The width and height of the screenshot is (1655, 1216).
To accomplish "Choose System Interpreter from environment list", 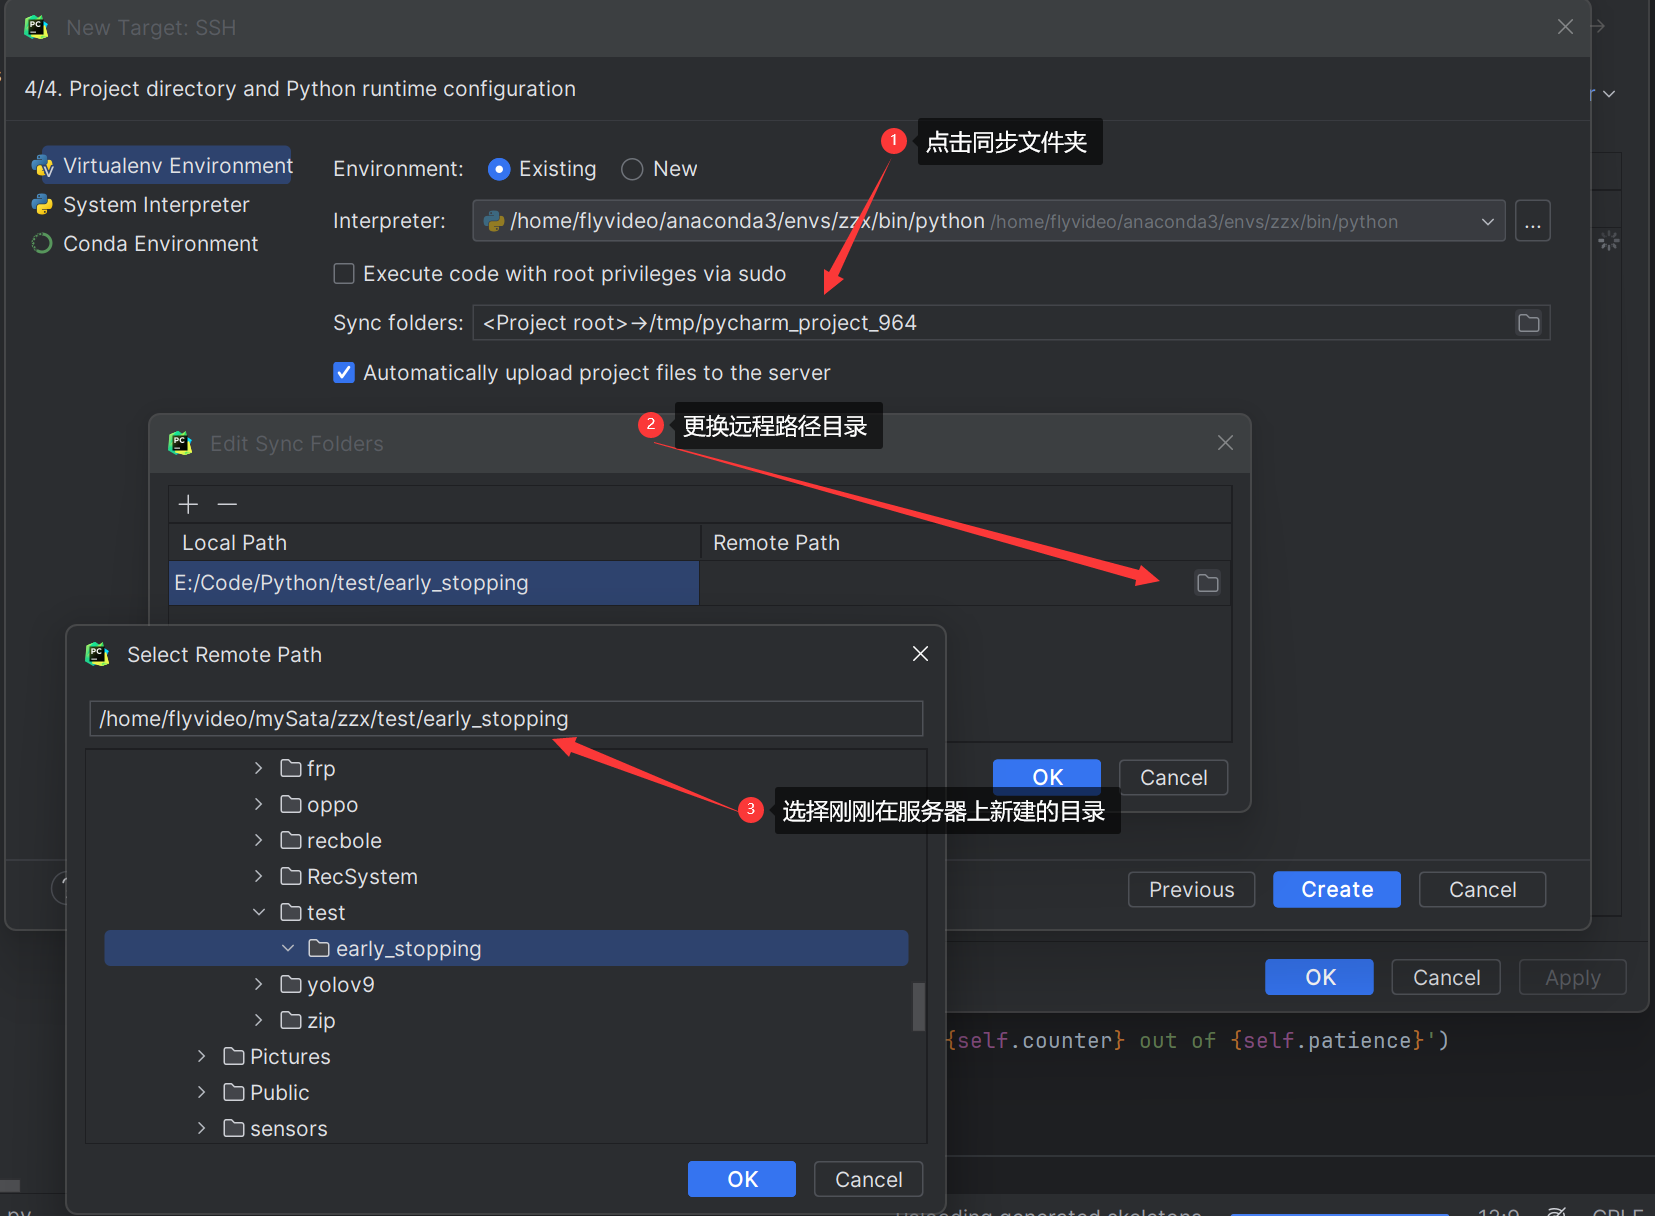I will point(156,205).
